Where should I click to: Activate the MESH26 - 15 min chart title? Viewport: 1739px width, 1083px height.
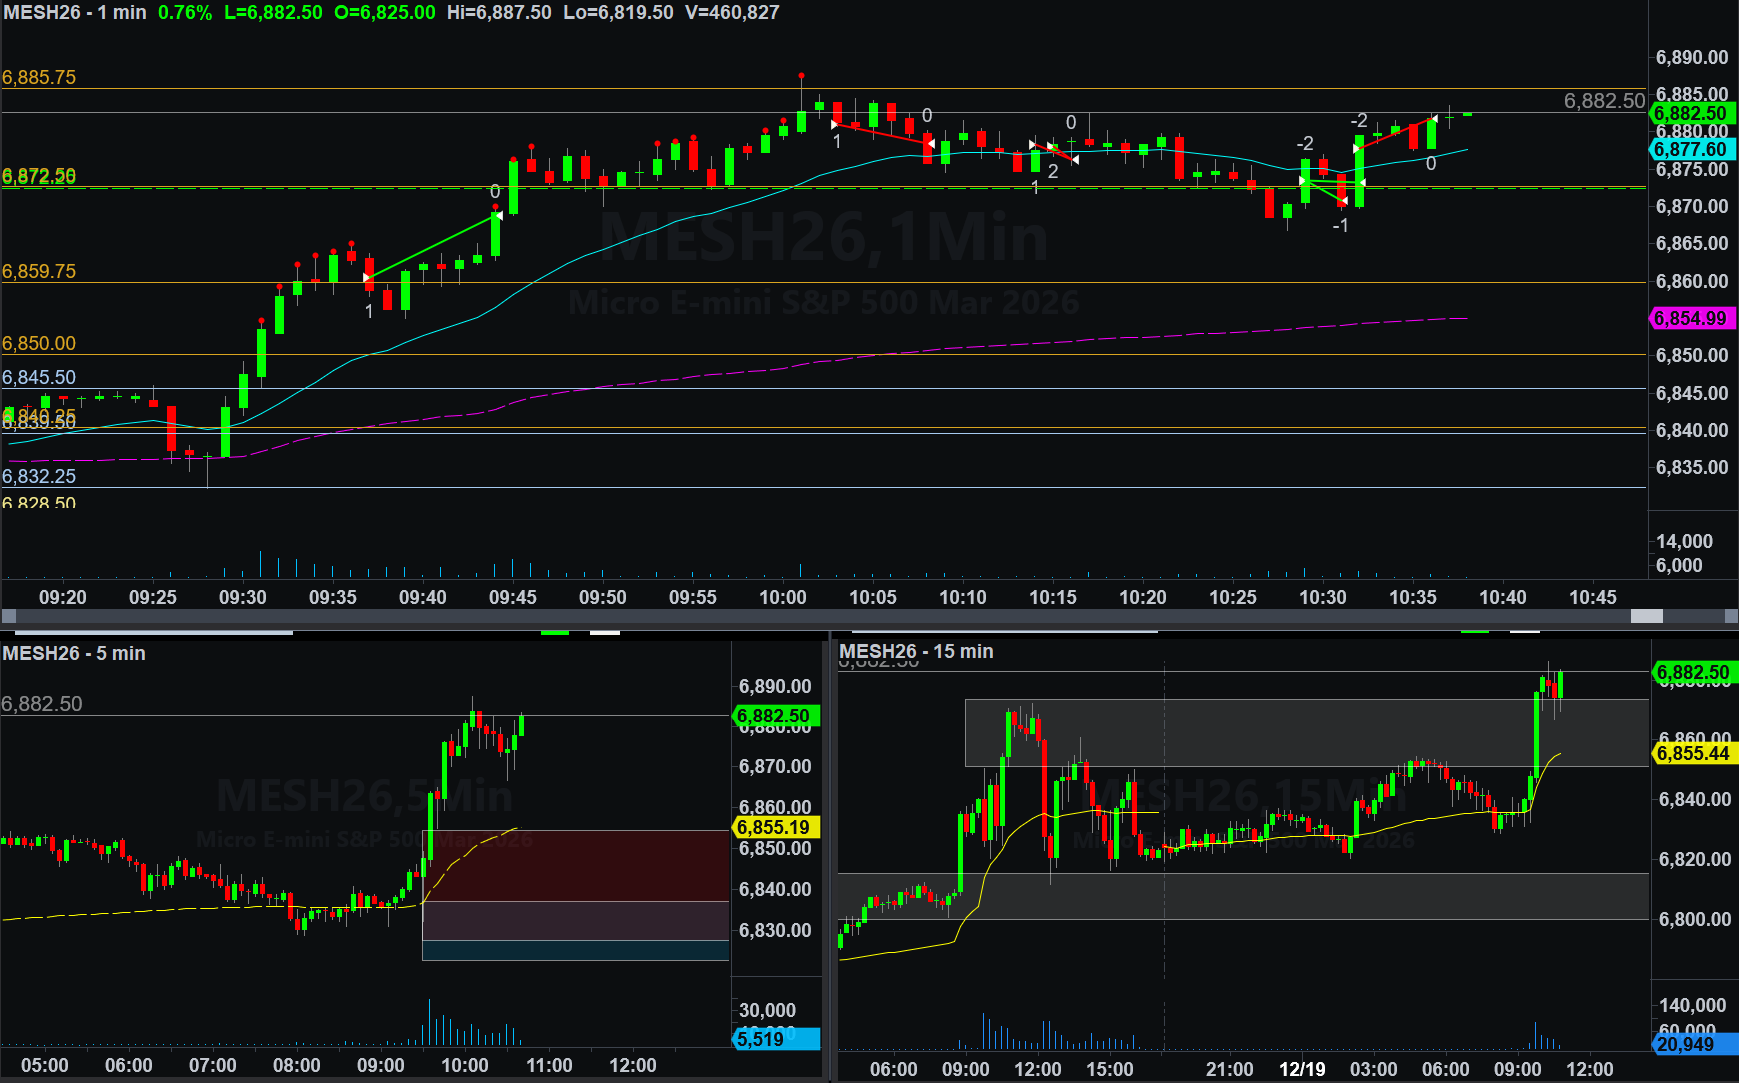pos(916,651)
